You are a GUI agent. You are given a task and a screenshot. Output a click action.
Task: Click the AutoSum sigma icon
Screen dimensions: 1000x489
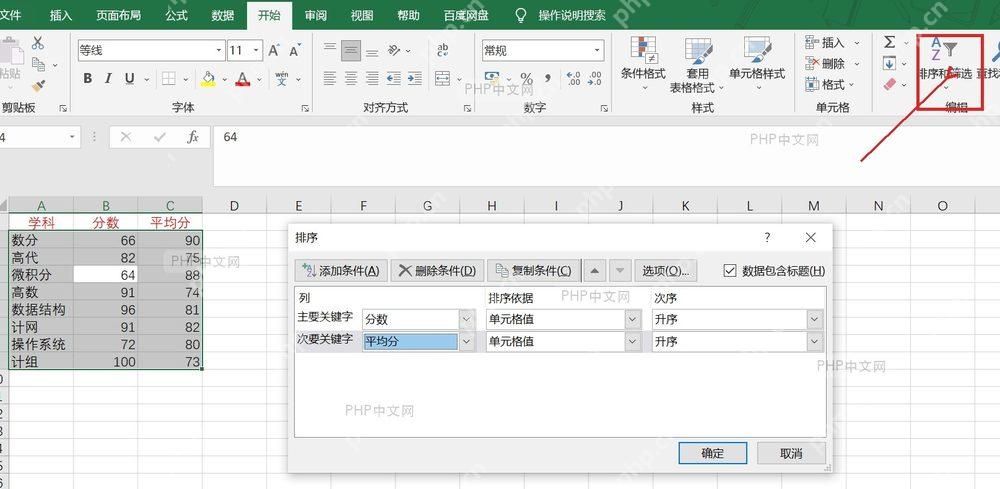[x=889, y=43]
